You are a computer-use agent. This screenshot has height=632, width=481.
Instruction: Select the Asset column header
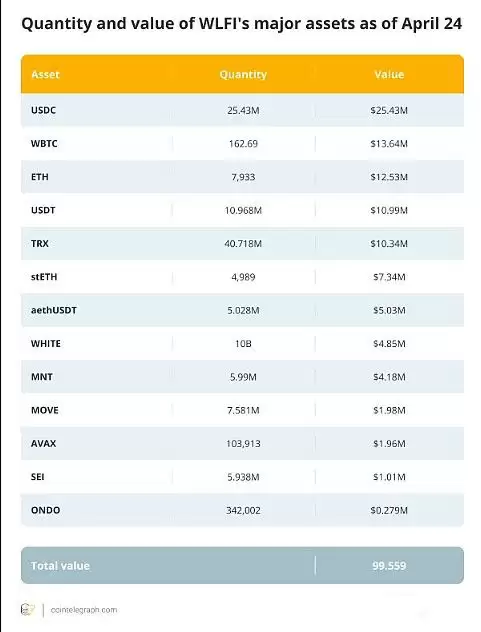coord(45,75)
